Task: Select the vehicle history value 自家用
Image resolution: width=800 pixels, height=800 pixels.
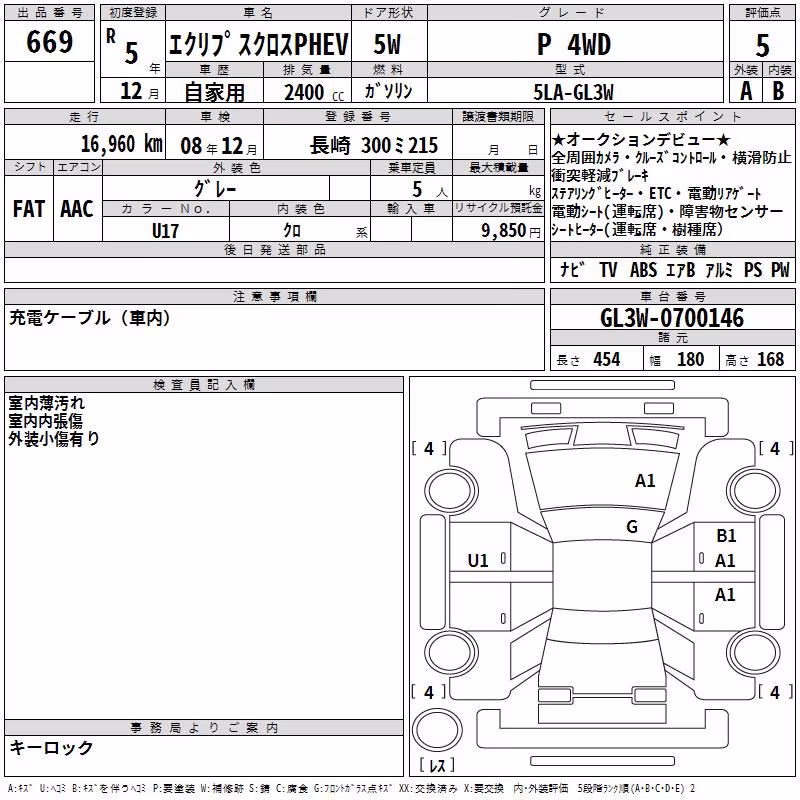Action: (214, 92)
